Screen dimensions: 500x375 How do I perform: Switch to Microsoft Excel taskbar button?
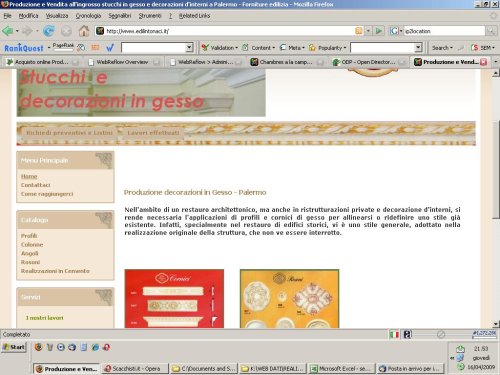click(342, 369)
